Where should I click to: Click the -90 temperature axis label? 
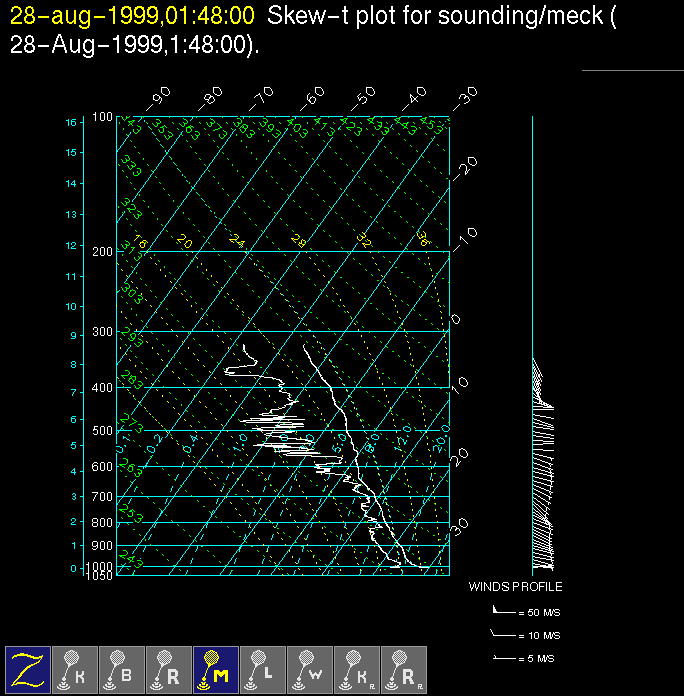[157, 98]
